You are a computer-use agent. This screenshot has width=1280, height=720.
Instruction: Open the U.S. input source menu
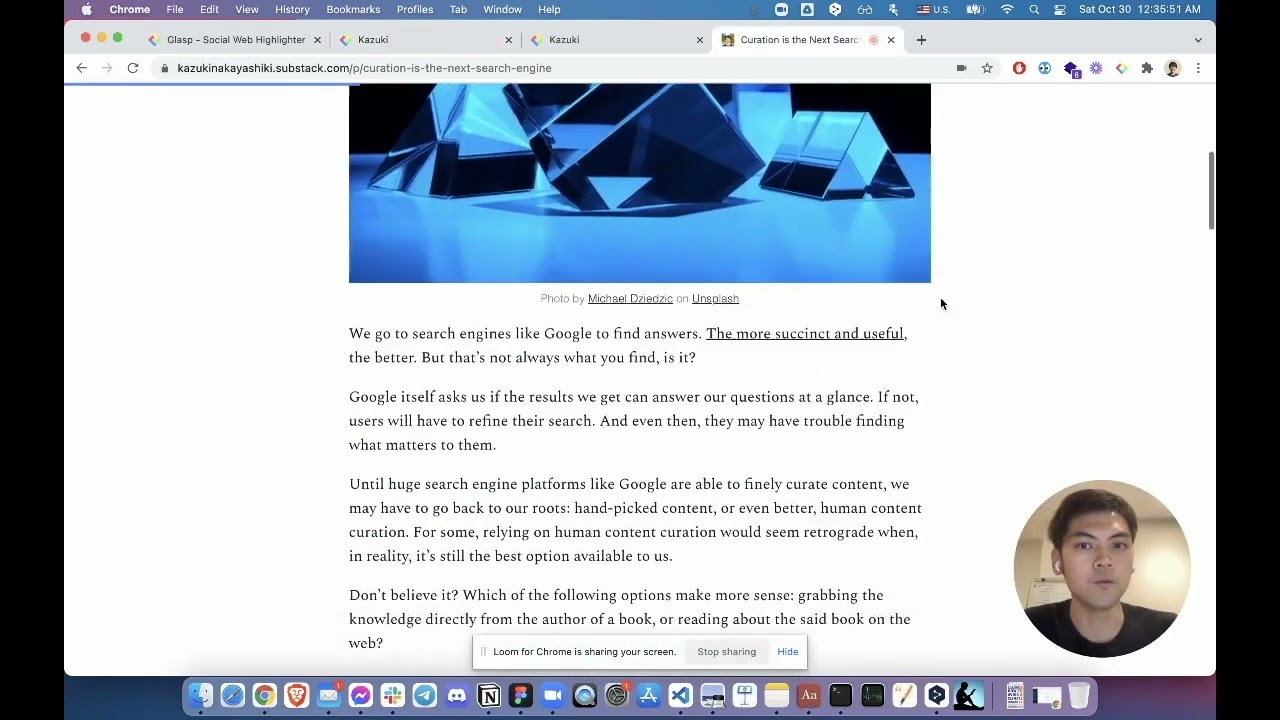[x=933, y=9]
